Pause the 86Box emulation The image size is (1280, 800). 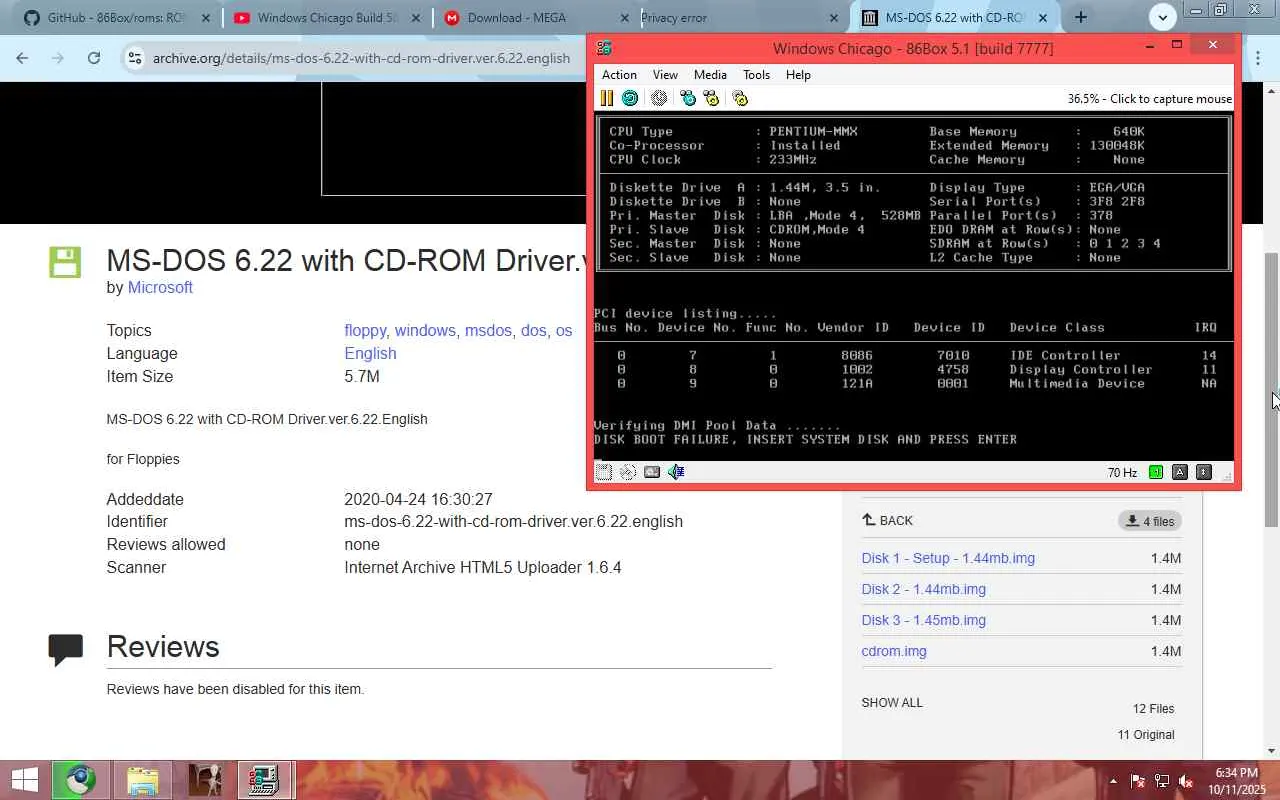[x=606, y=98]
